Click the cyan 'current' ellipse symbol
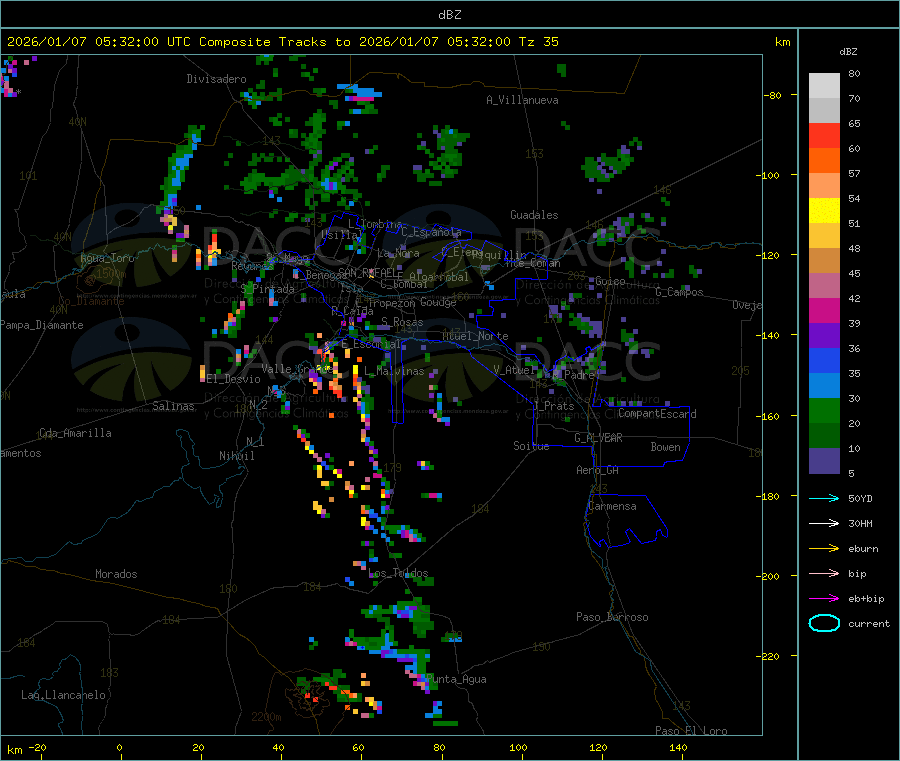This screenshot has width=900, height=761. (824, 623)
